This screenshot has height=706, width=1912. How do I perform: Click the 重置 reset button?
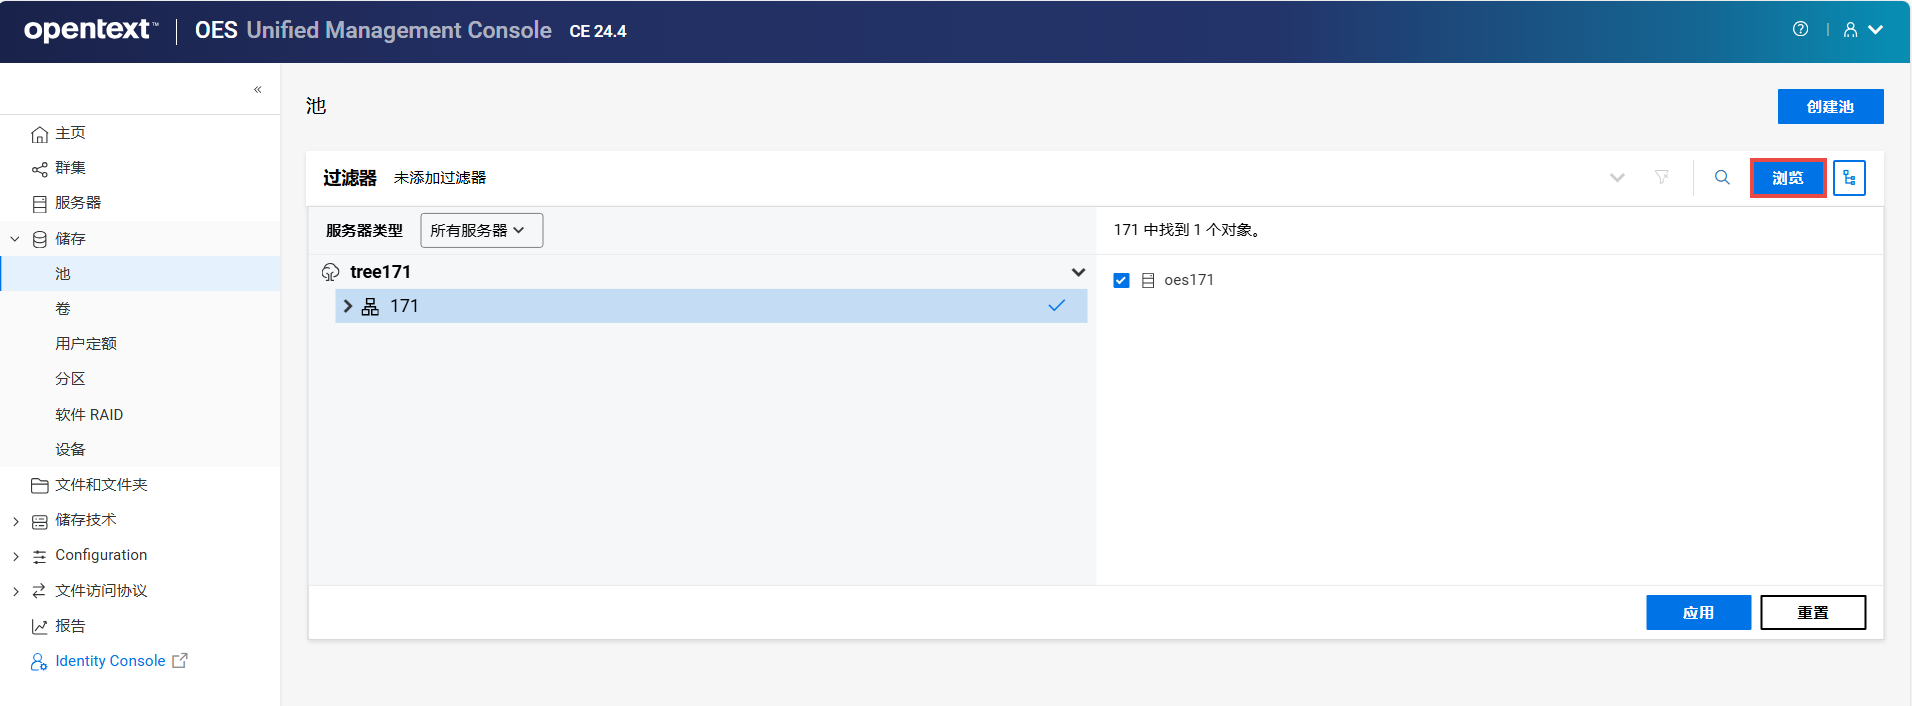1812,613
